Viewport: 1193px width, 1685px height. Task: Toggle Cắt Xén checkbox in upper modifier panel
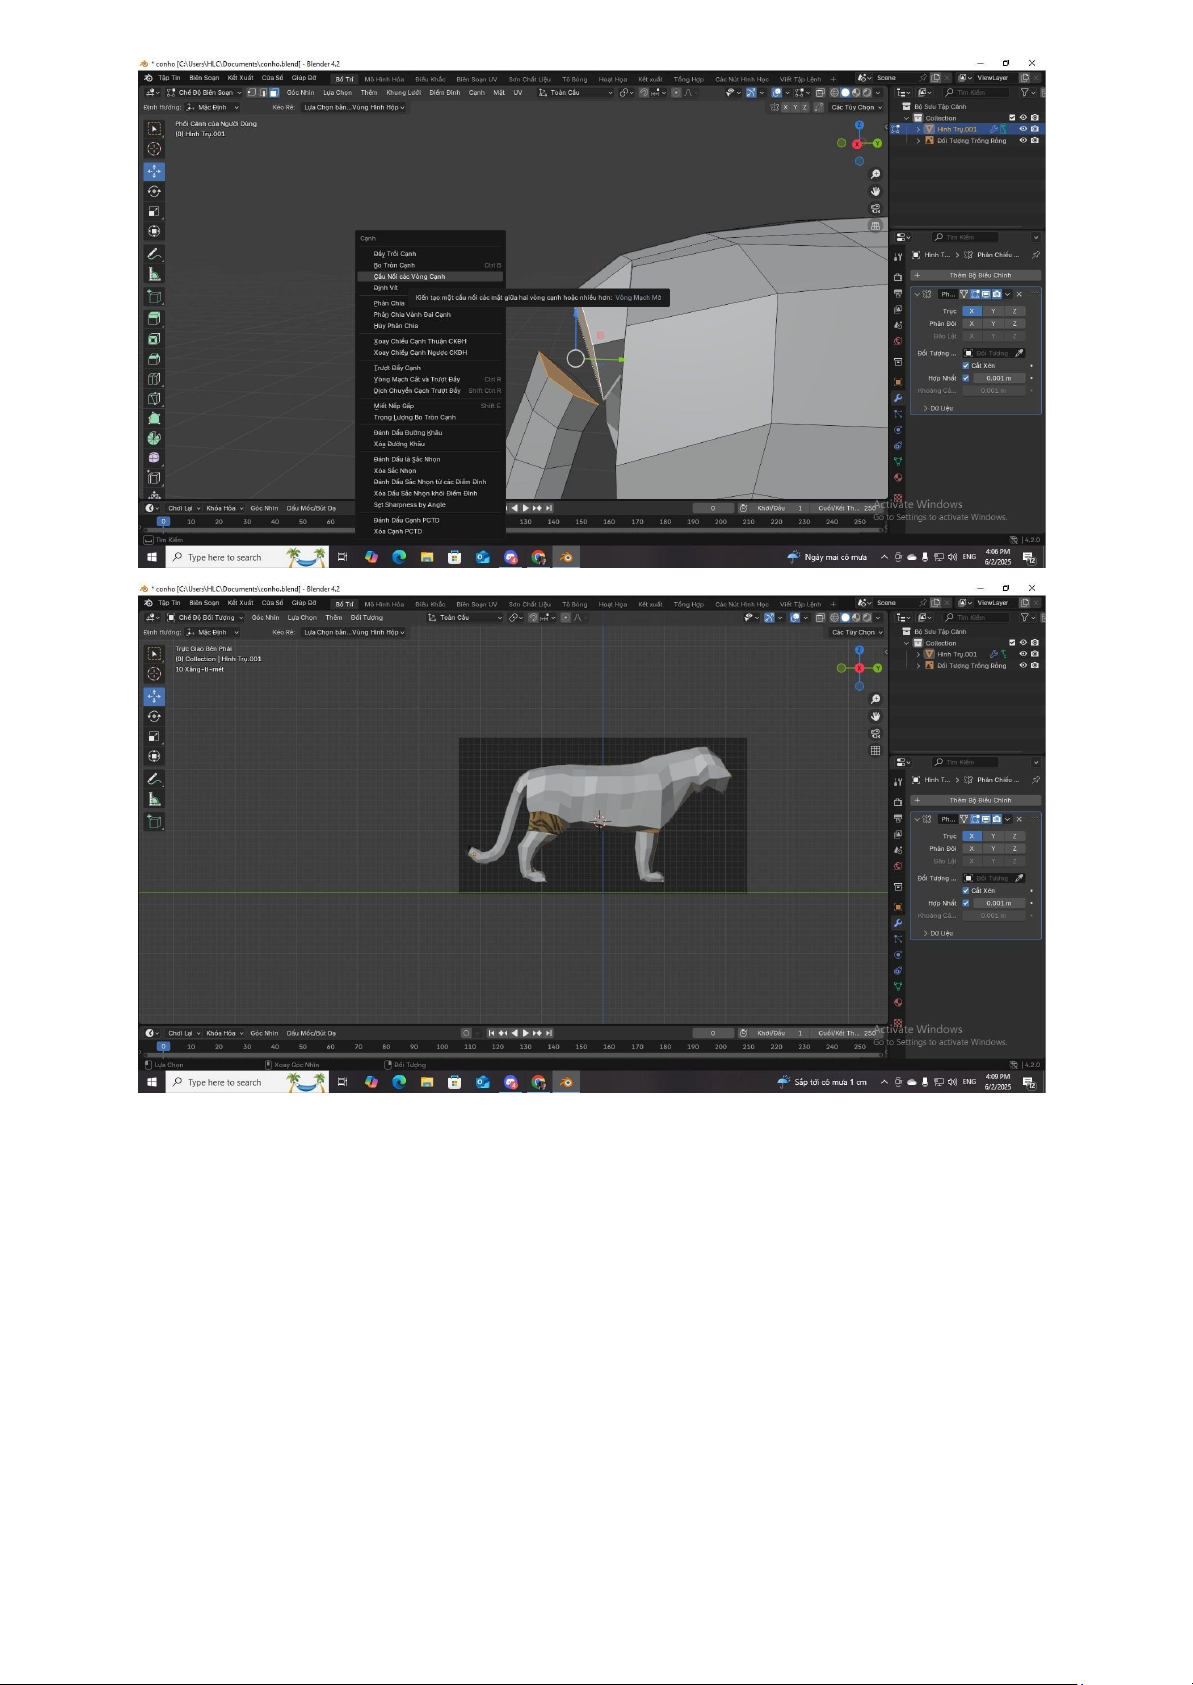(965, 365)
